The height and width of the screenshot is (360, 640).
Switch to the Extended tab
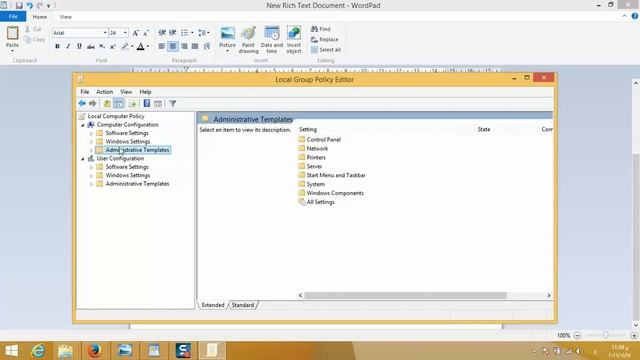pos(213,305)
